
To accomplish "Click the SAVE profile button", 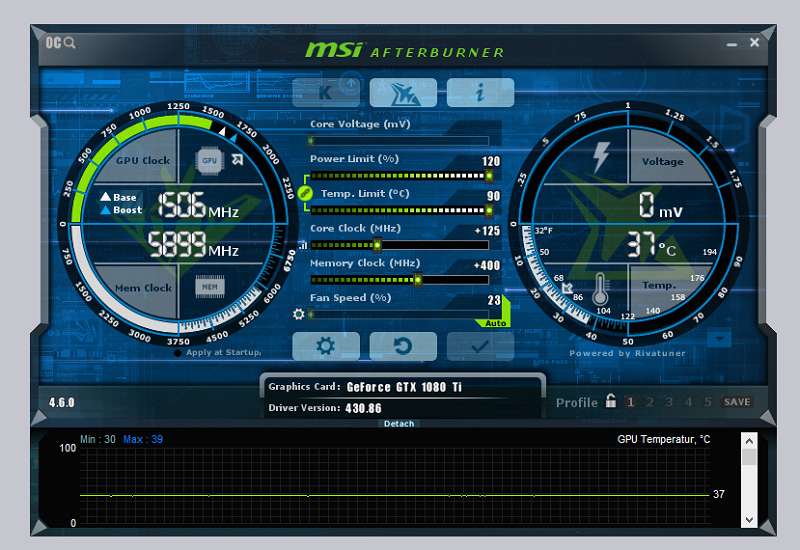I will point(737,402).
